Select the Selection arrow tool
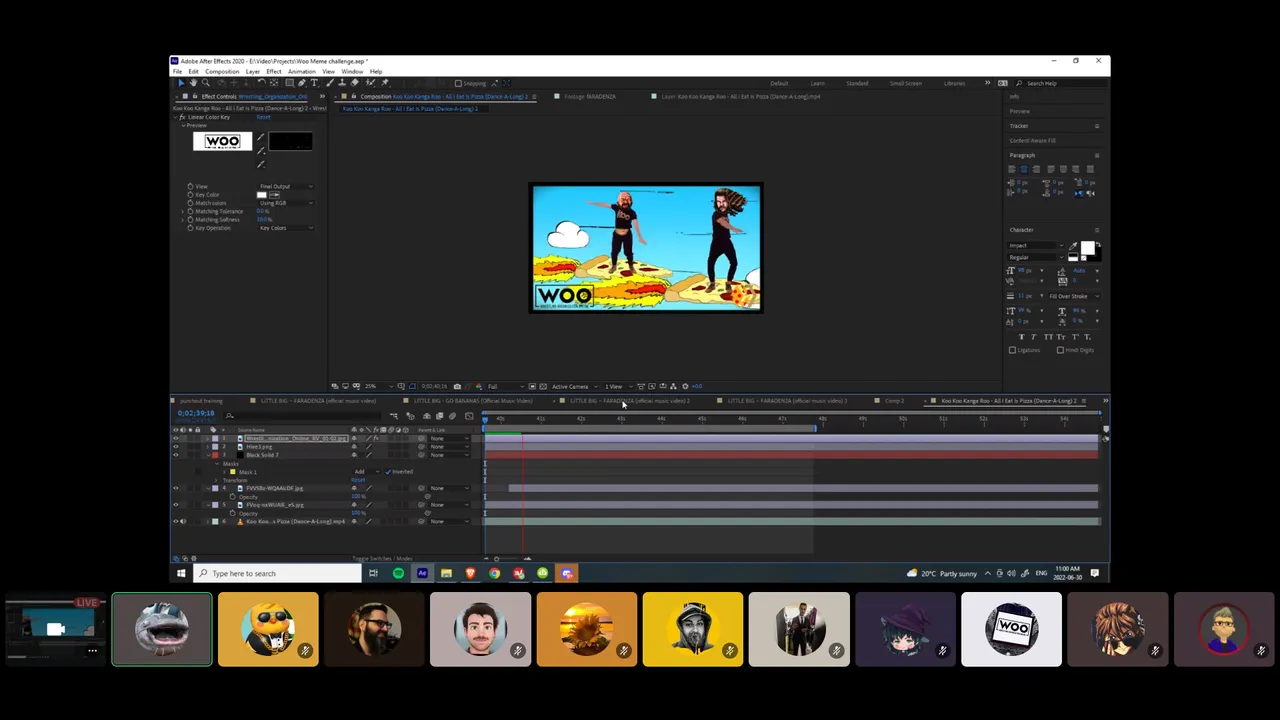Image resolution: width=1280 pixels, height=720 pixels. tap(181, 83)
